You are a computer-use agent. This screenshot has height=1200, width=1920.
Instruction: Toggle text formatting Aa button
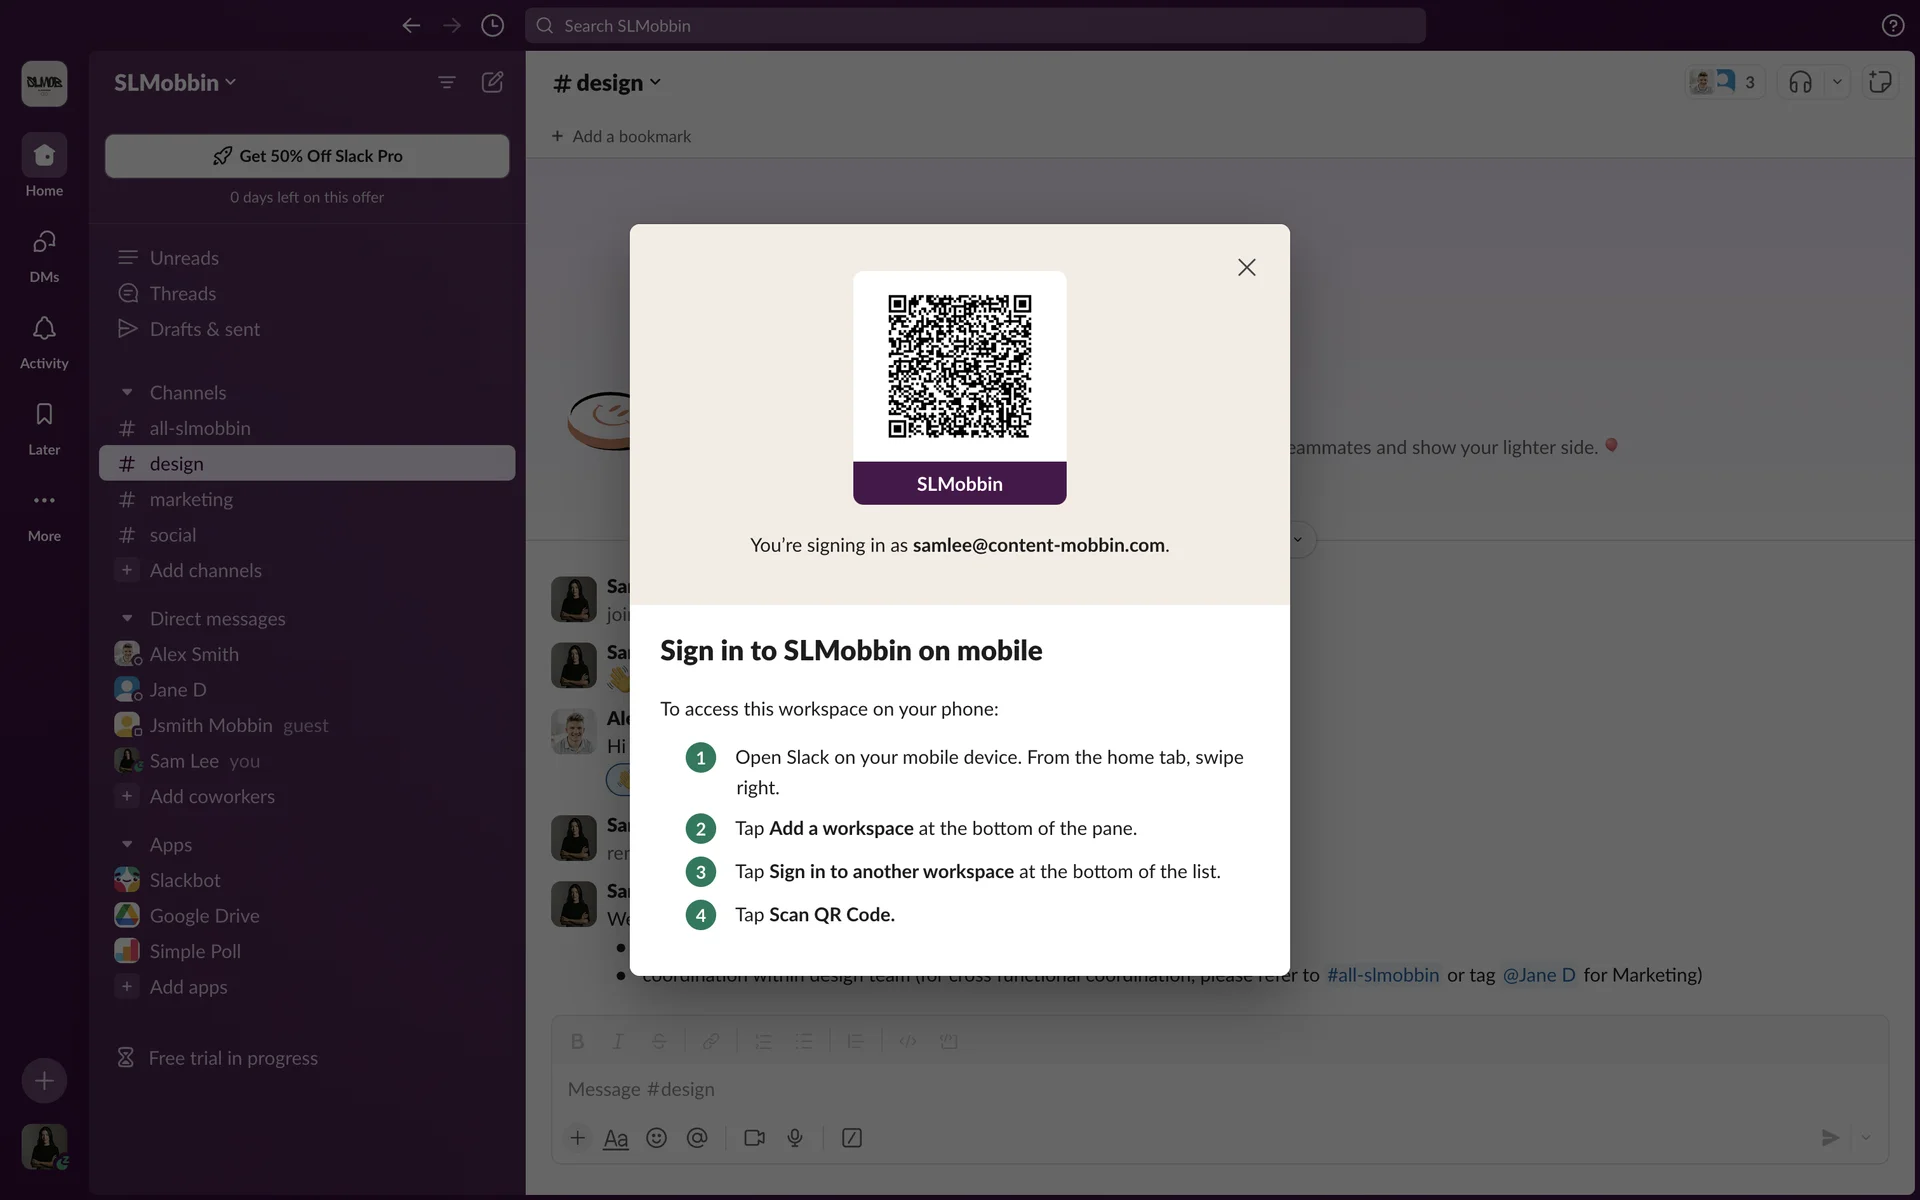pyautogui.click(x=616, y=1138)
